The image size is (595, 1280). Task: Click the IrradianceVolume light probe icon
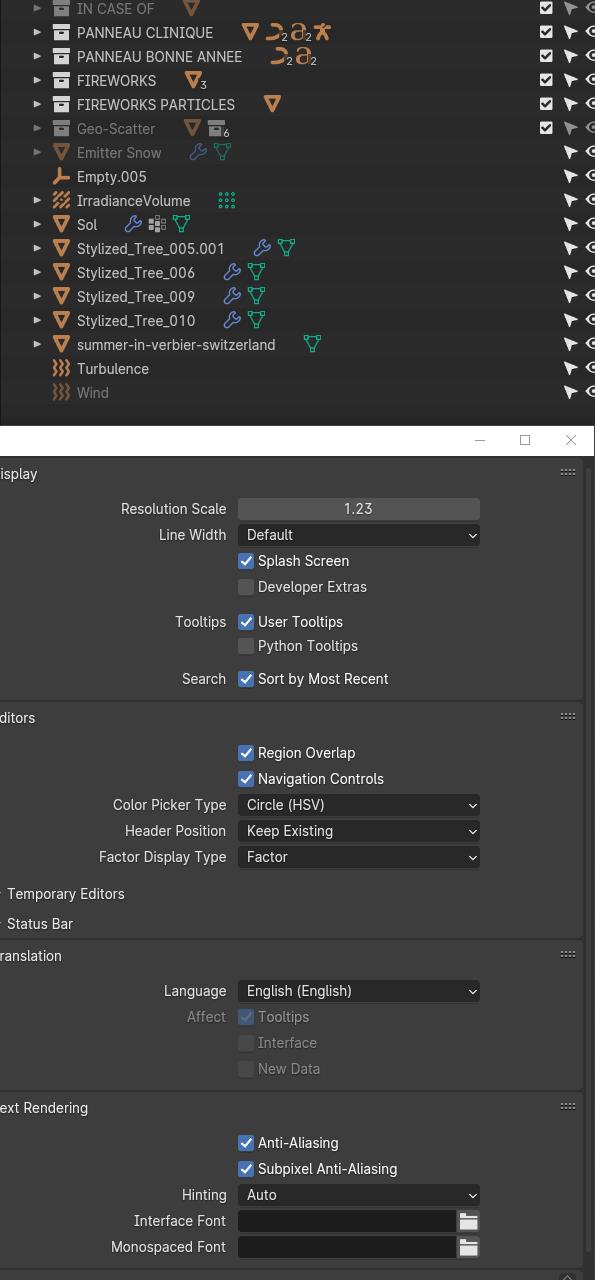pos(61,200)
